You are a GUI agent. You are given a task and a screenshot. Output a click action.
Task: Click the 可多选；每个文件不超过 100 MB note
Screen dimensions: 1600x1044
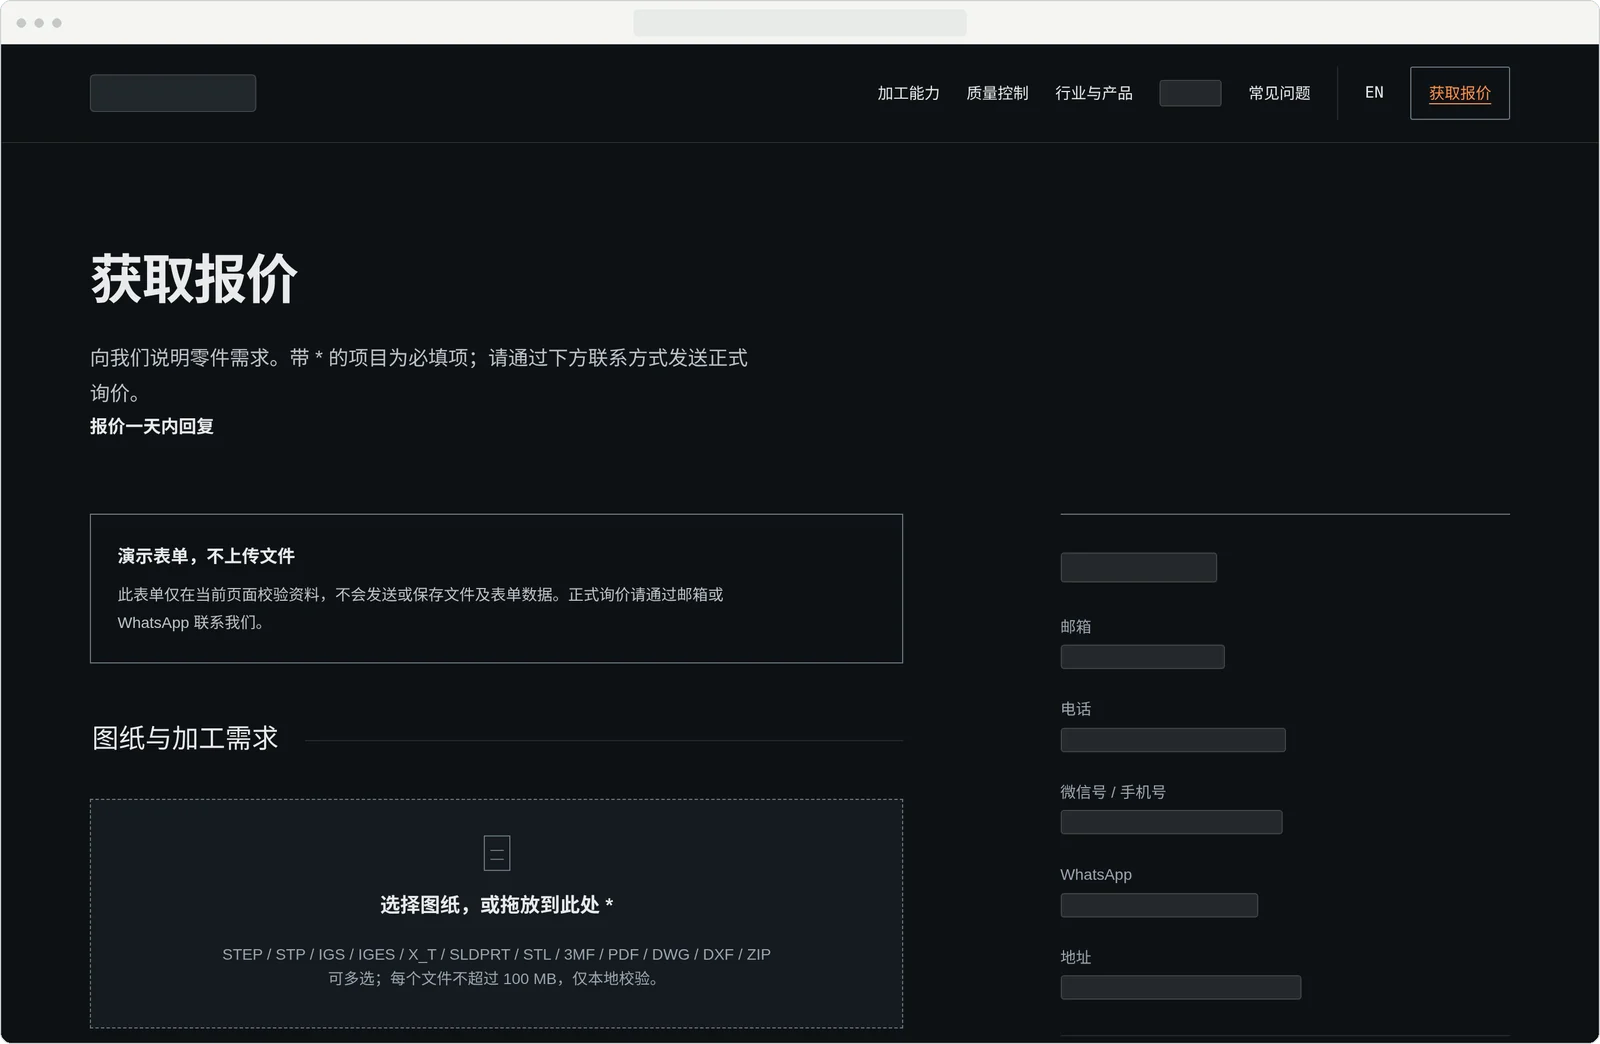[497, 978]
